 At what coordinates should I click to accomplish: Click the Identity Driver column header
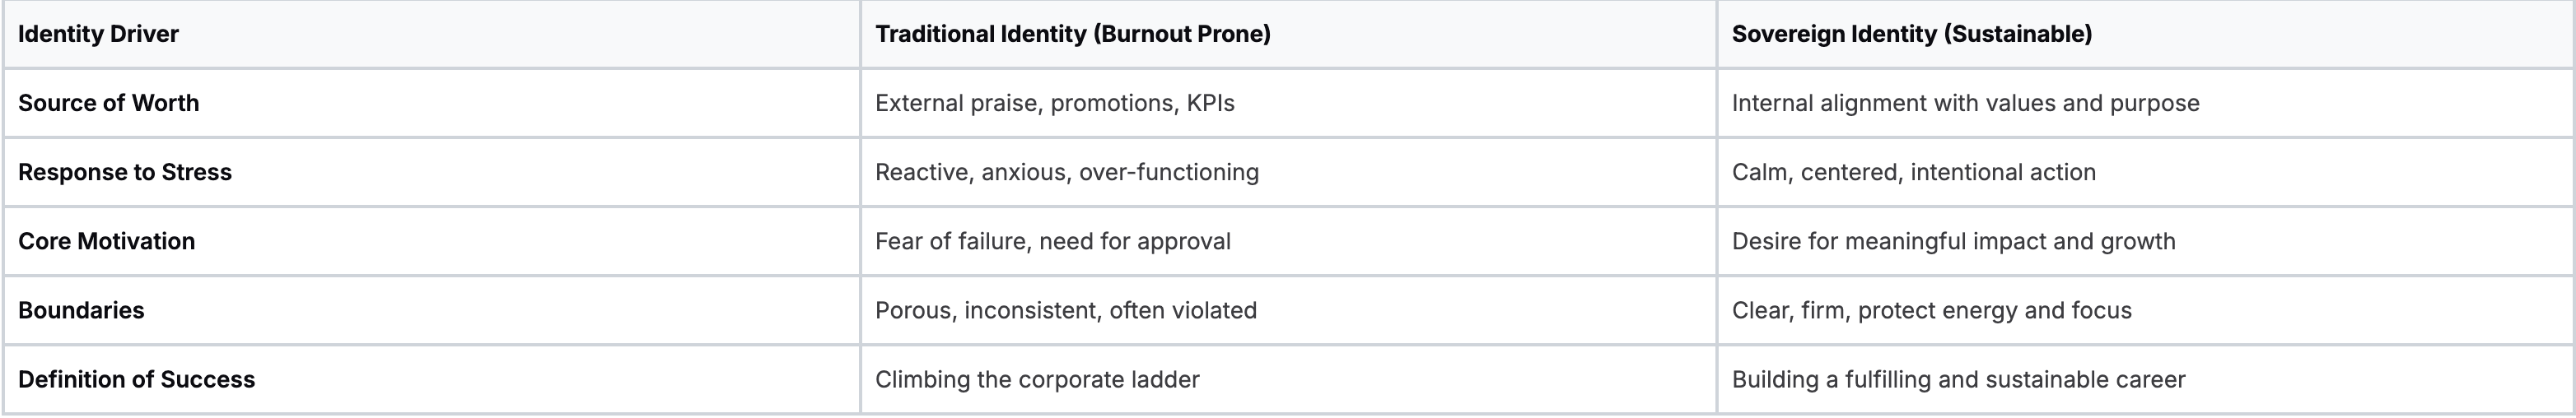coord(98,34)
